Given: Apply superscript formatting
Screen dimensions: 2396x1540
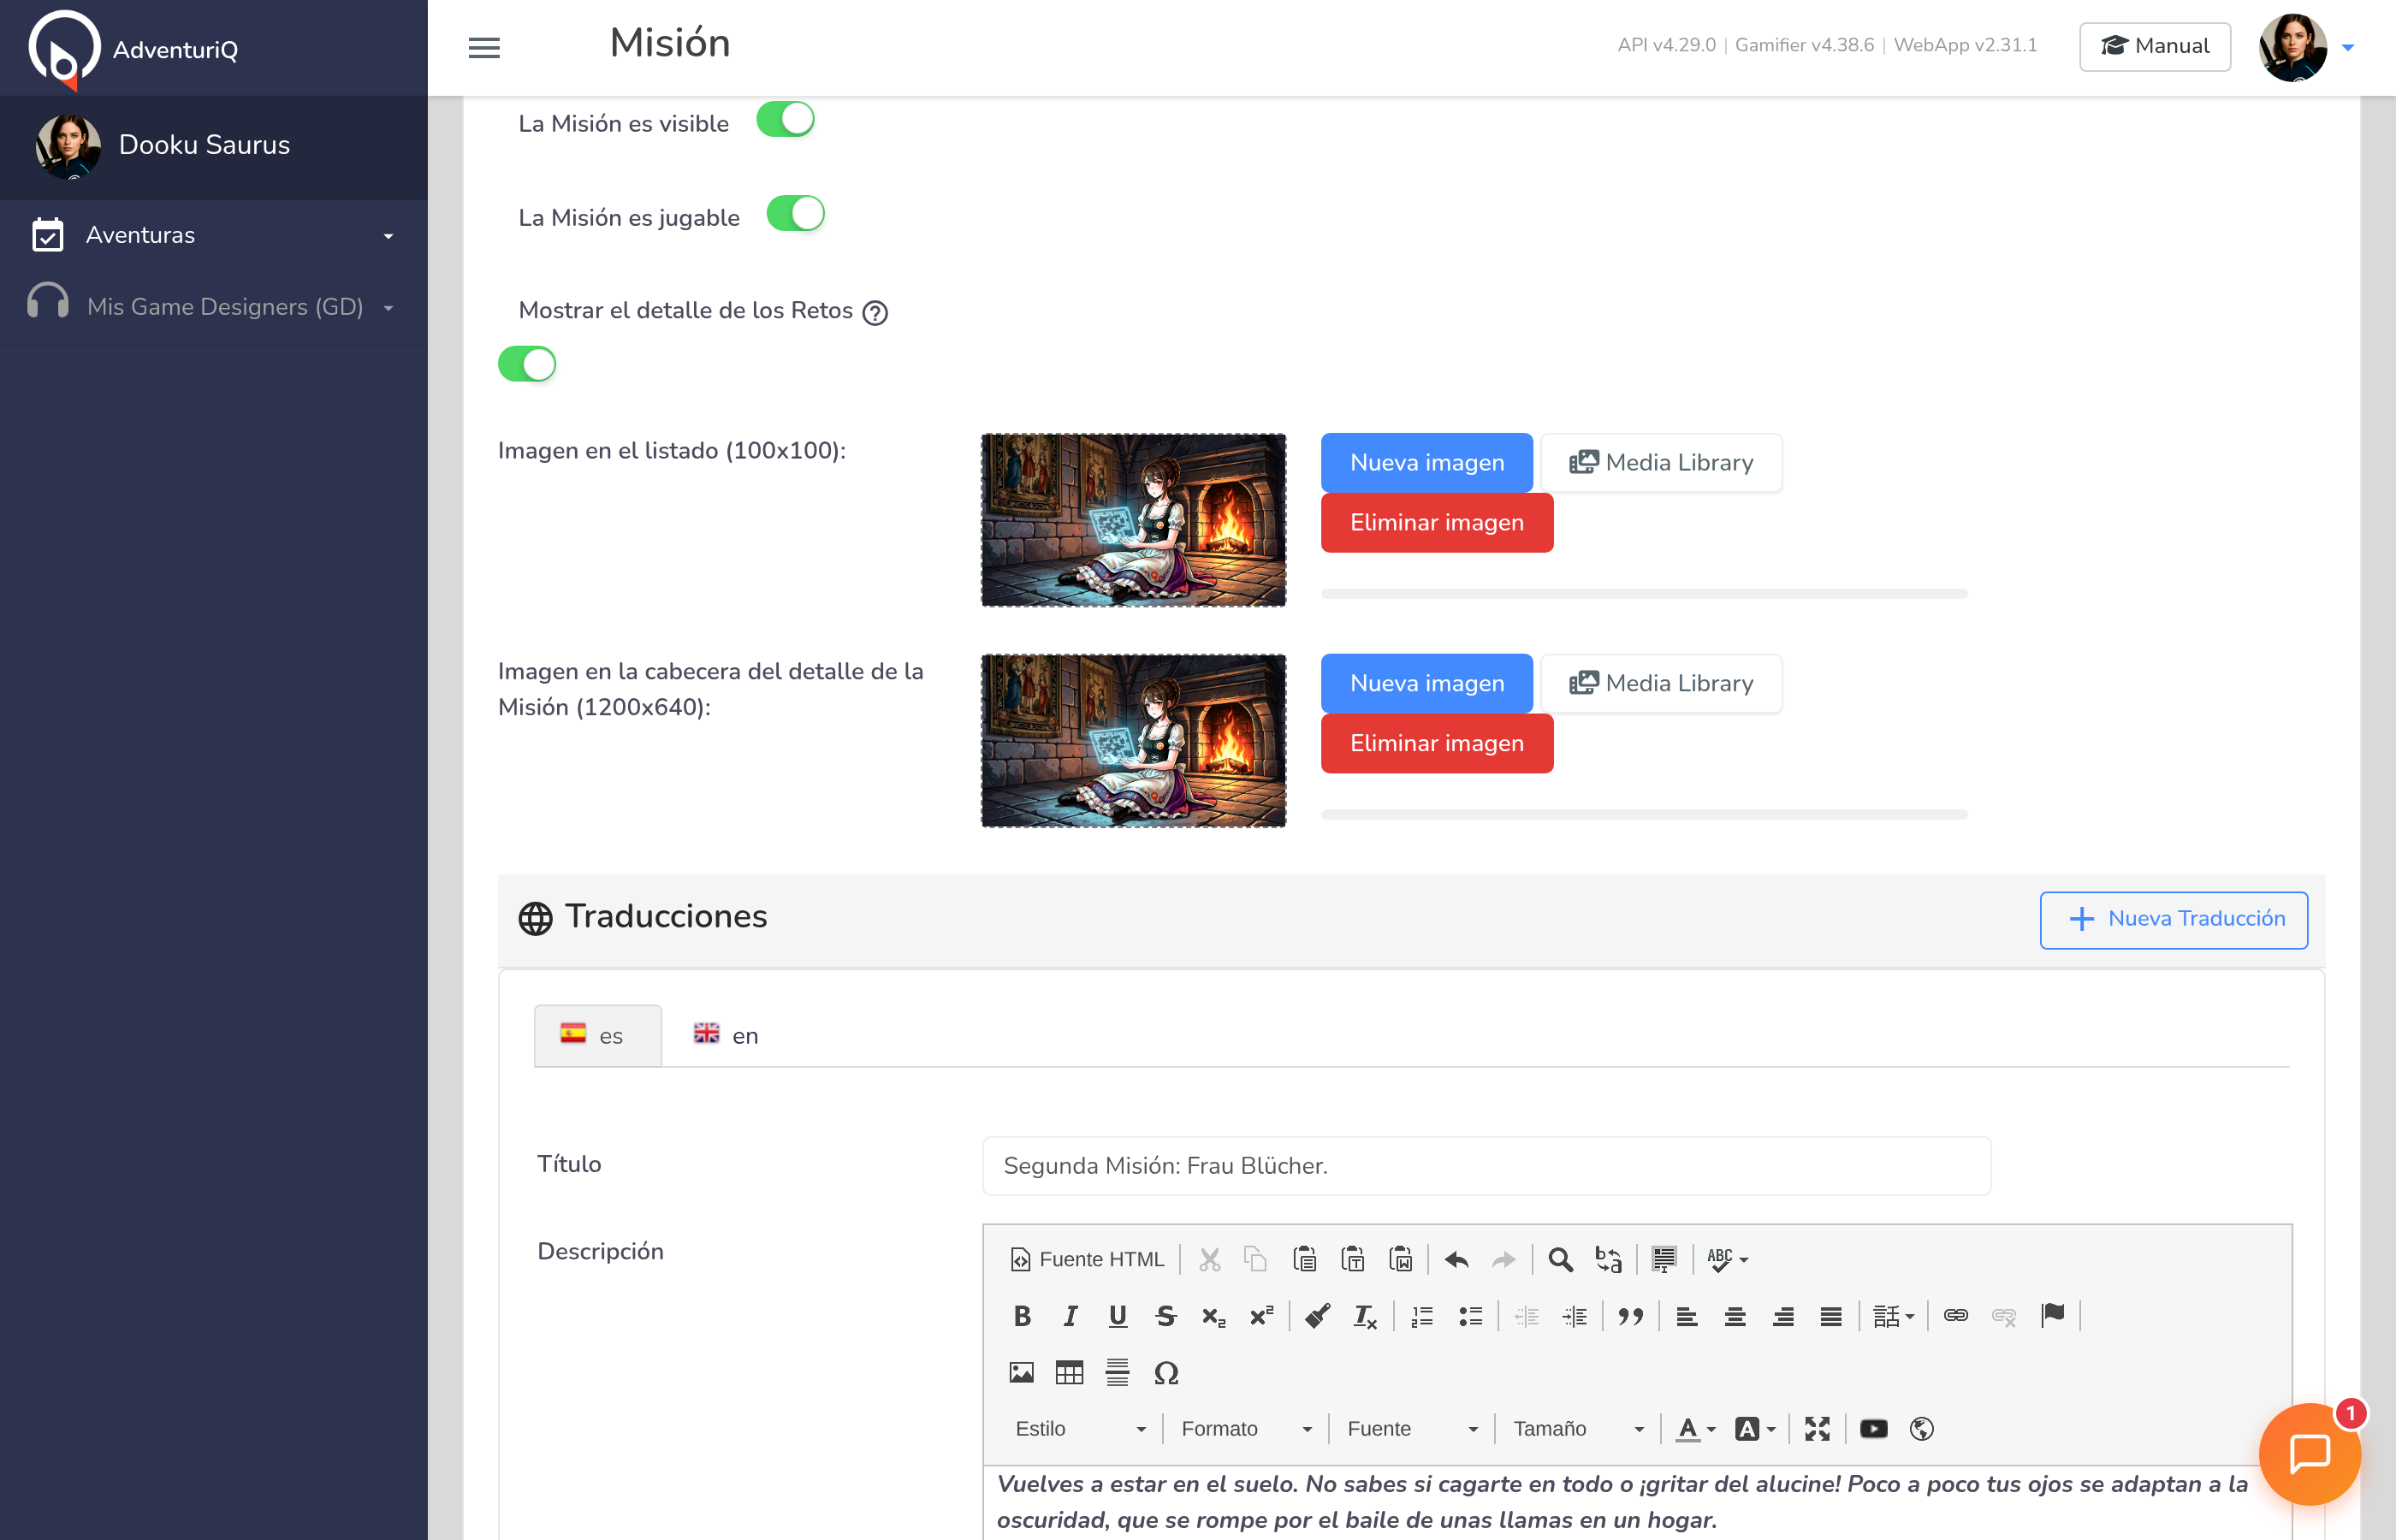Looking at the screenshot, I should coord(1262,1316).
